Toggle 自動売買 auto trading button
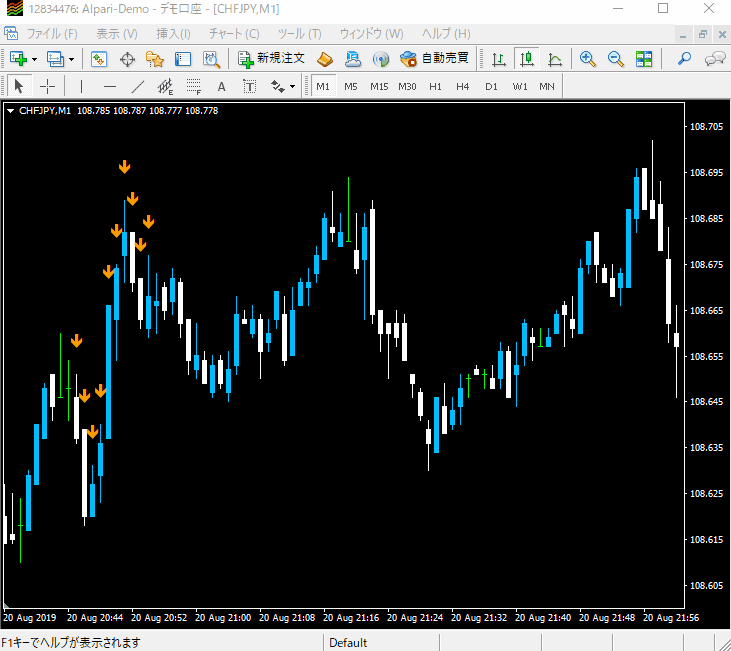 pyautogui.click(x=434, y=59)
